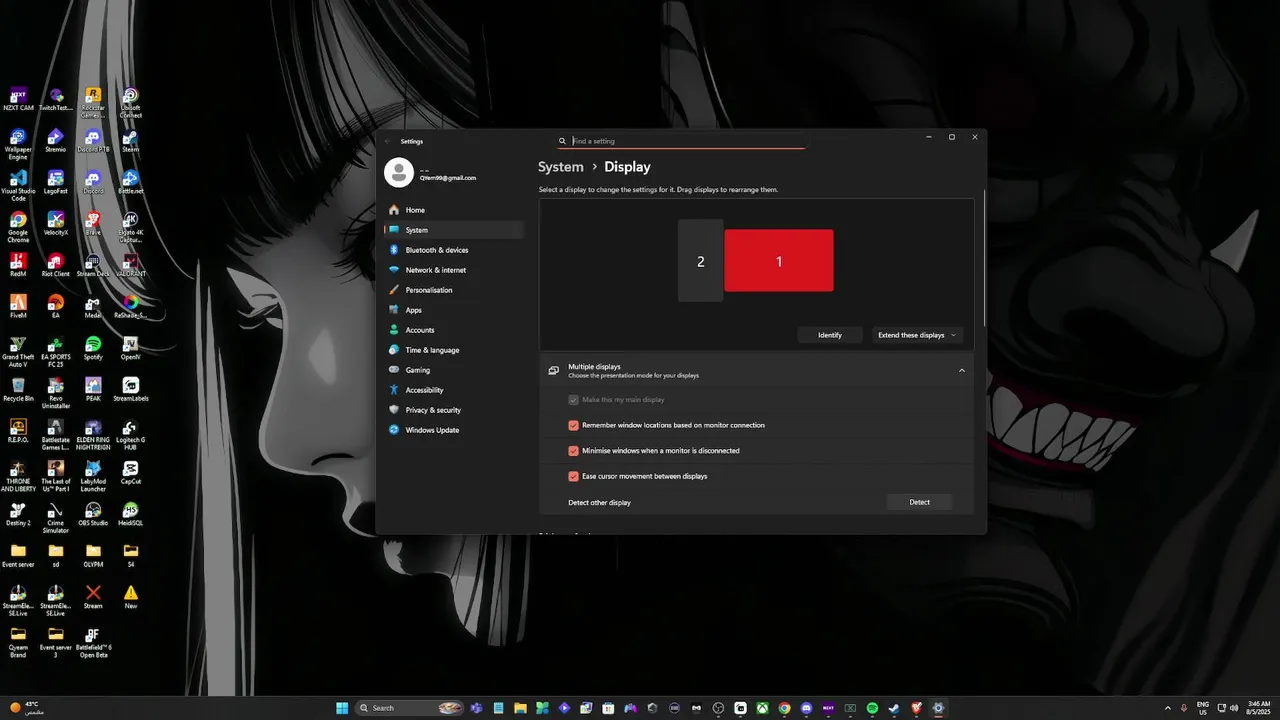The image size is (1280, 720).
Task: Select Wallpaper Engine desktop icon
Action: pos(18,144)
